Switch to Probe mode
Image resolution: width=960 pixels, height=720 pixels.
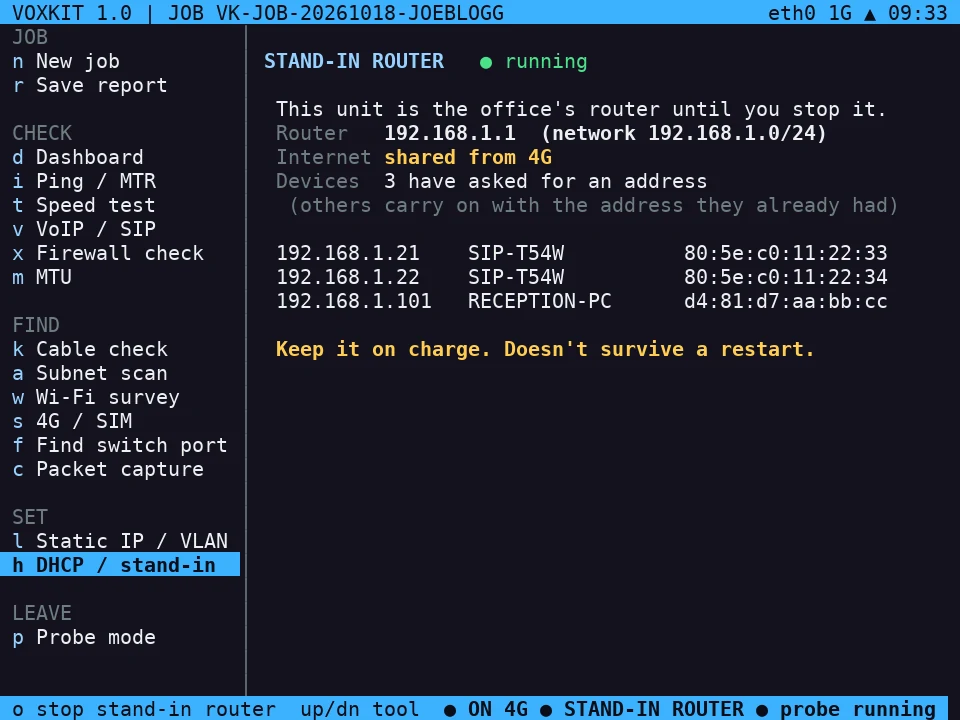click(x=120, y=637)
